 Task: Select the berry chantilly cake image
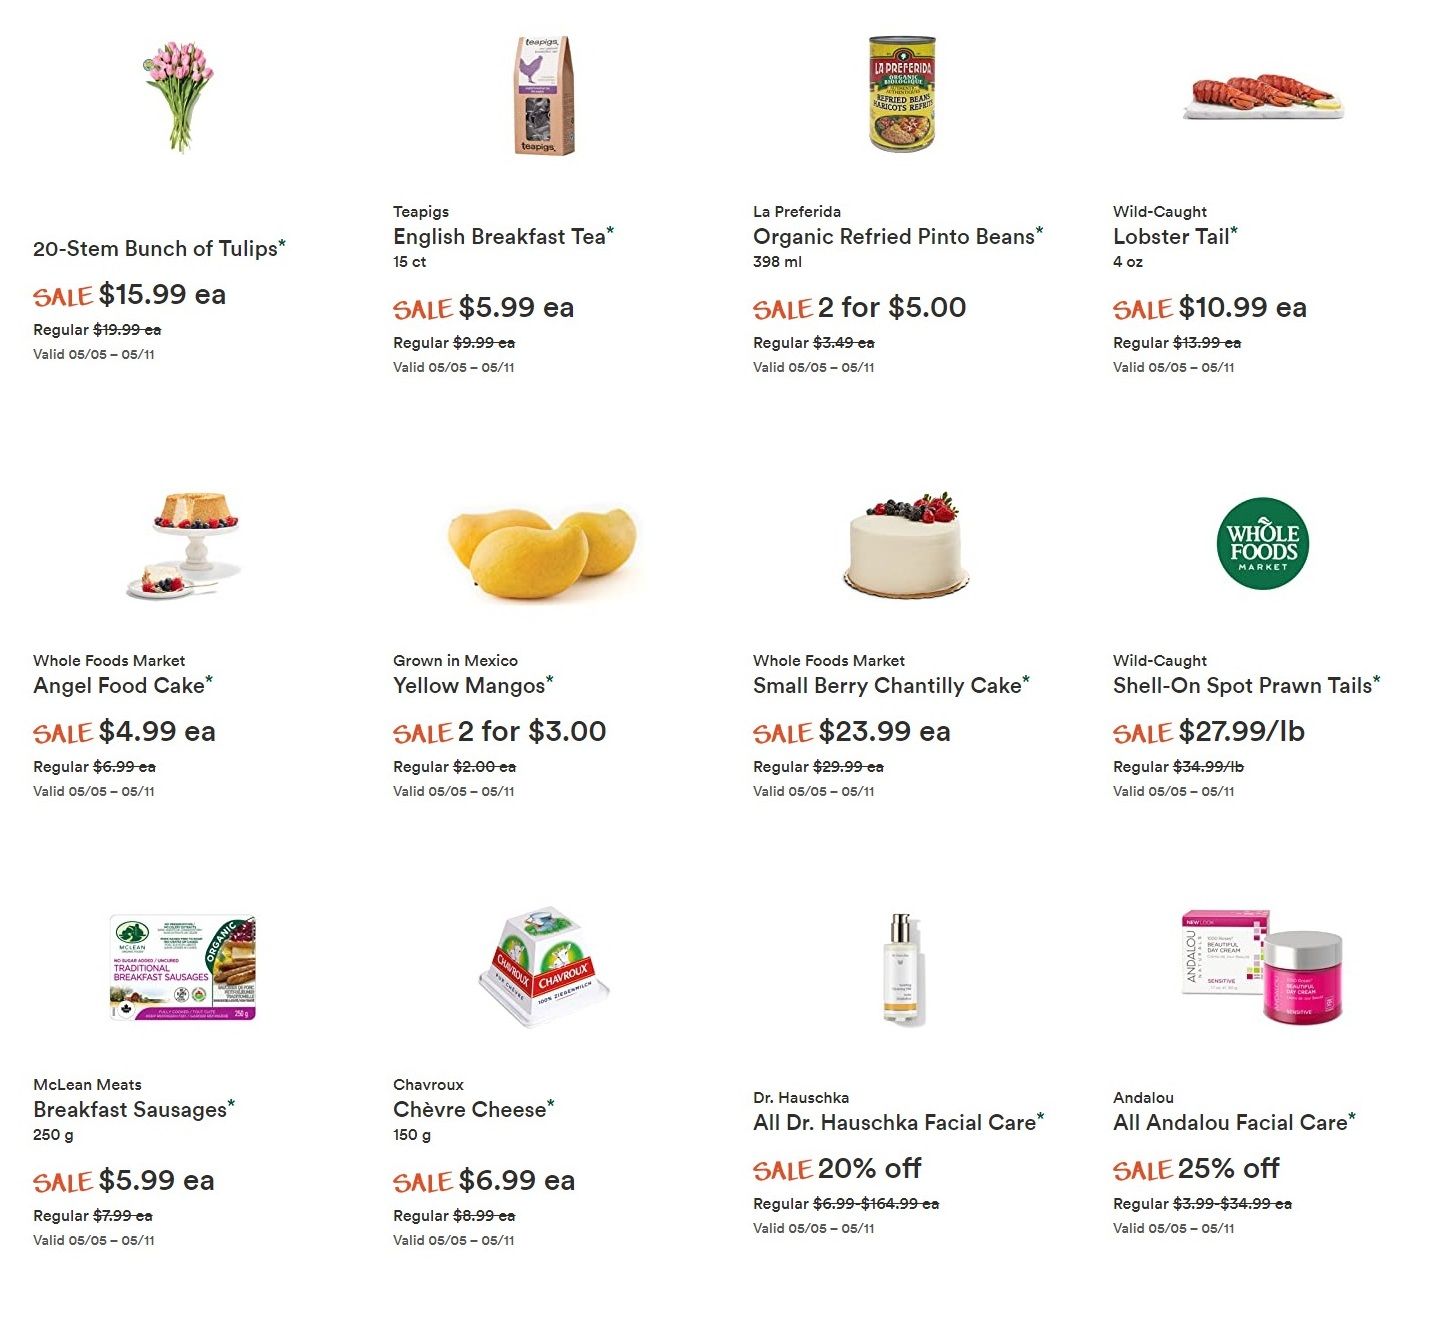coord(904,545)
